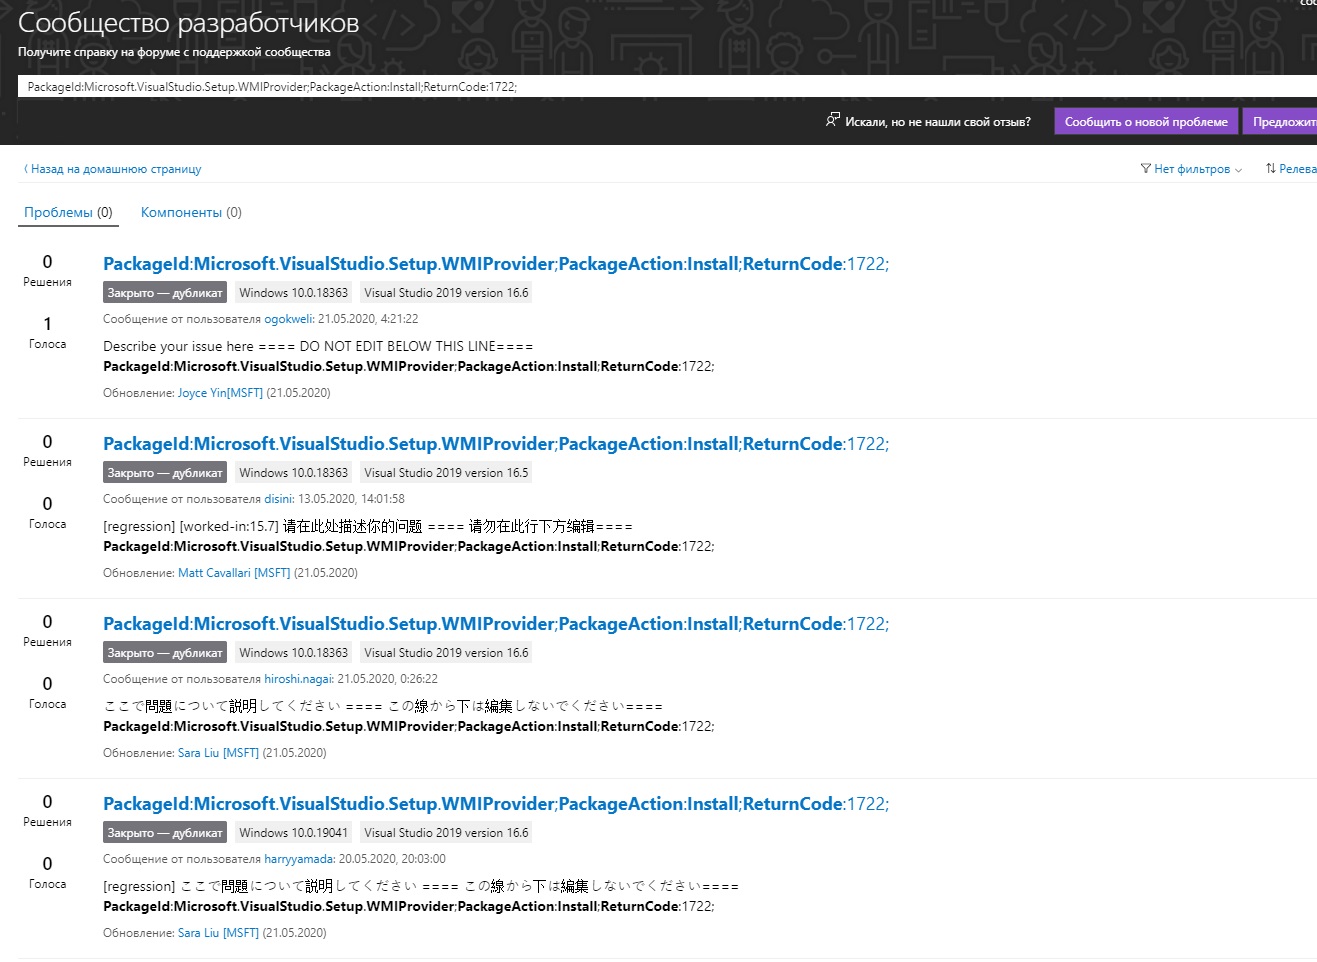Switch to the 'Компоненты (0)' tab

191,212
